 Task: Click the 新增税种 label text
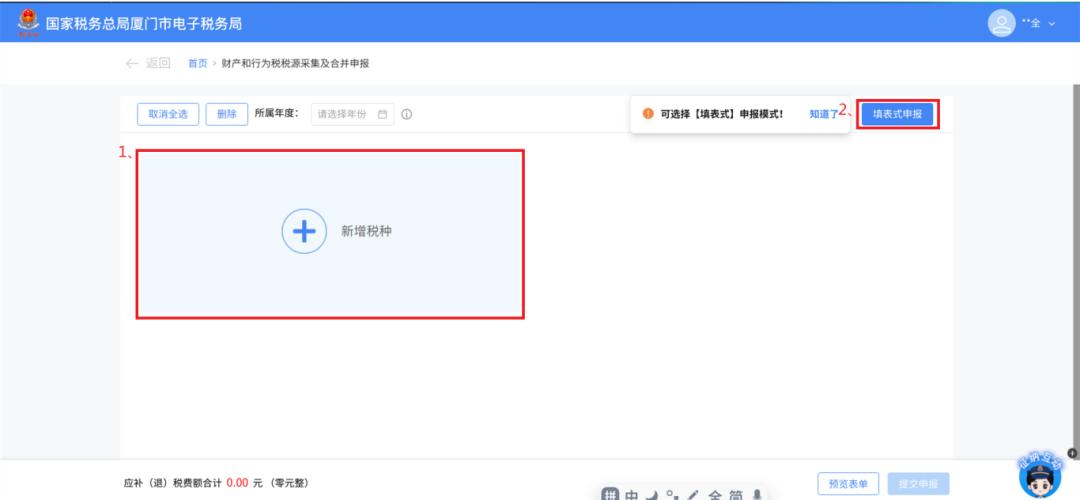366,231
